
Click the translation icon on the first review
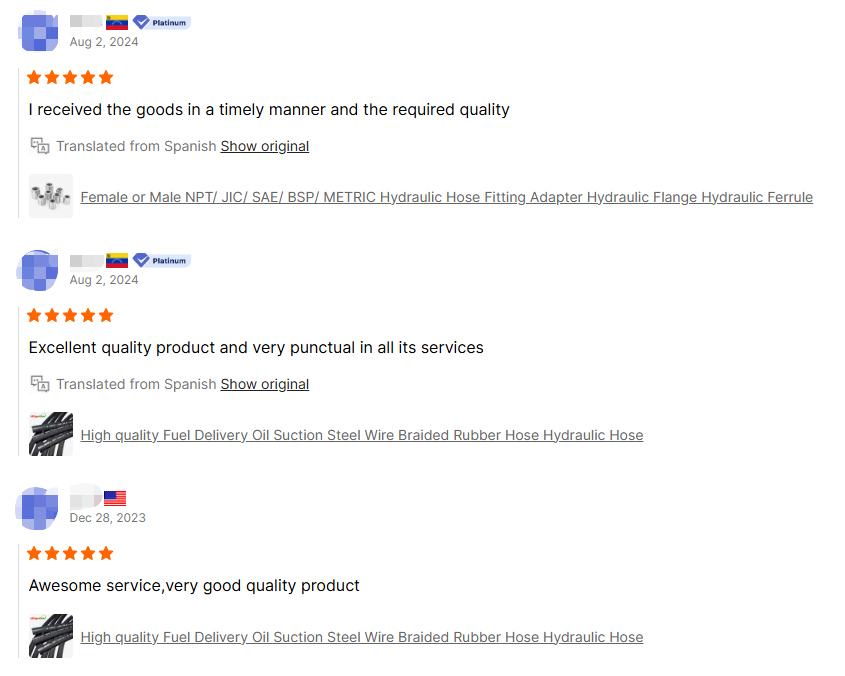tap(40, 146)
